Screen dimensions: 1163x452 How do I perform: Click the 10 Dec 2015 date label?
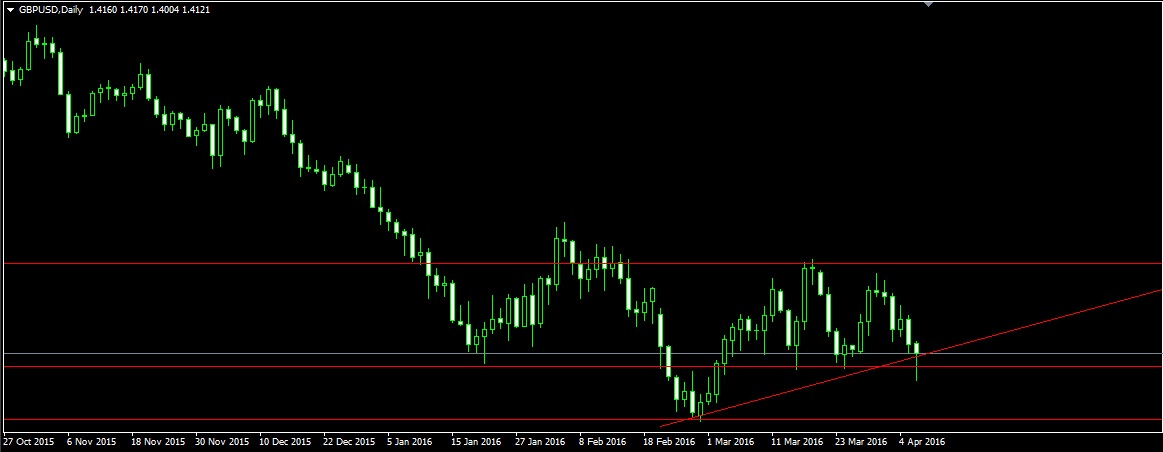pyautogui.click(x=287, y=441)
